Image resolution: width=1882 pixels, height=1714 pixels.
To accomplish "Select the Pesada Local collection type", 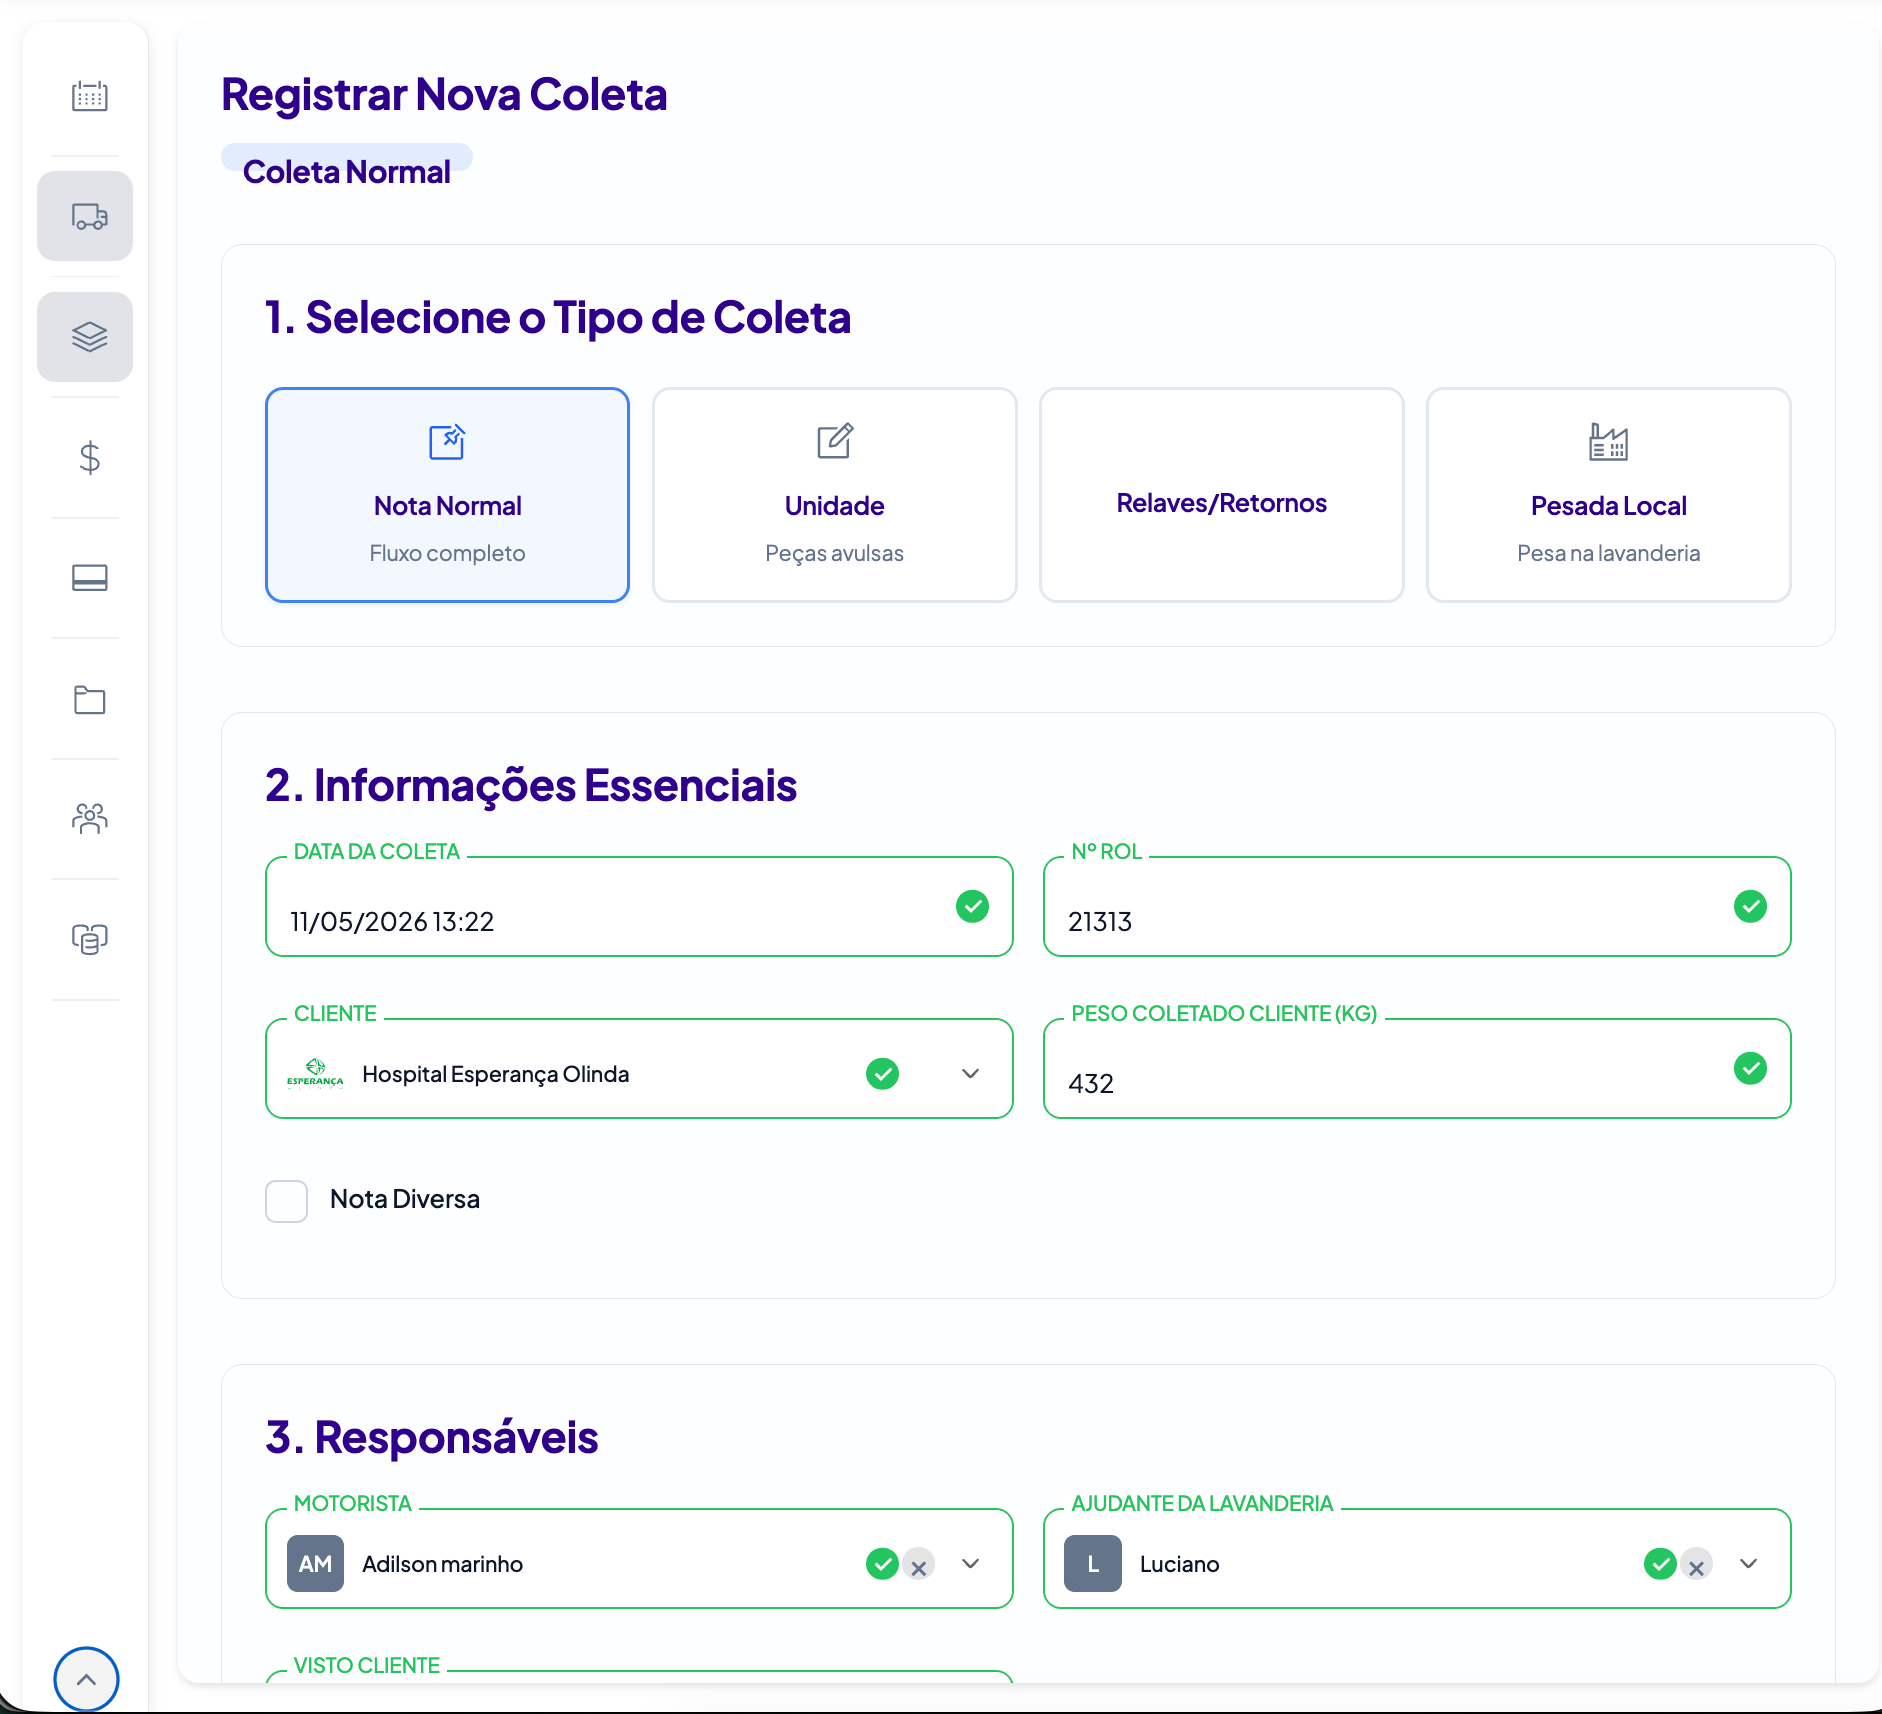I will [x=1608, y=495].
